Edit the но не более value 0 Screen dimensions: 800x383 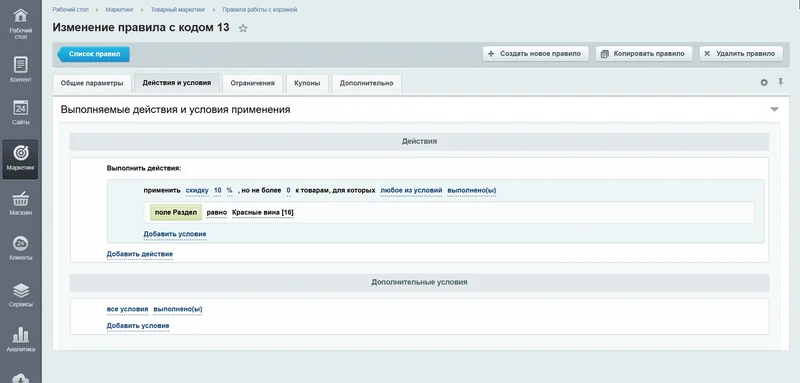[x=288, y=191]
